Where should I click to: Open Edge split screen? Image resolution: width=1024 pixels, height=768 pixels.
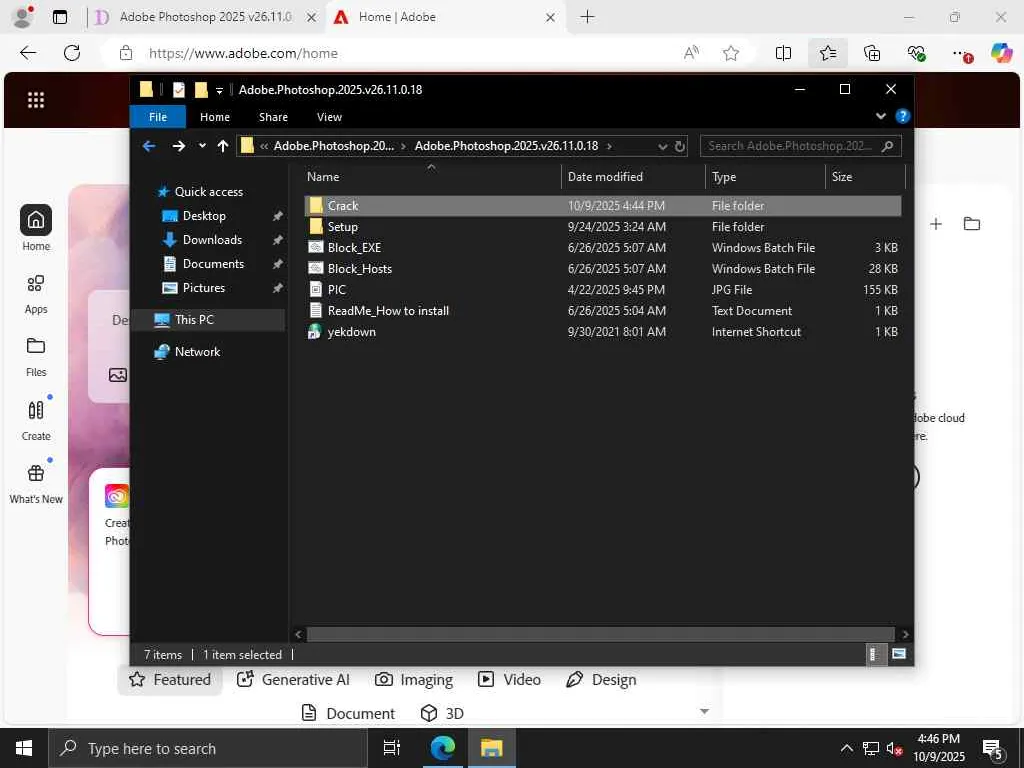(x=783, y=53)
